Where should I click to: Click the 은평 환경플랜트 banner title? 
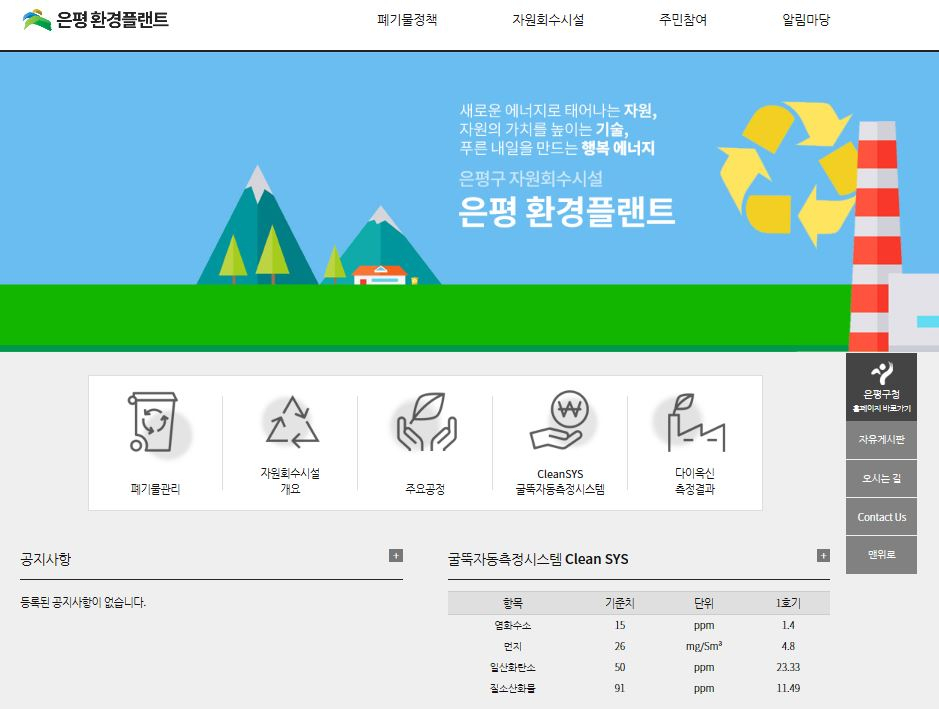pyautogui.click(x=567, y=212)
